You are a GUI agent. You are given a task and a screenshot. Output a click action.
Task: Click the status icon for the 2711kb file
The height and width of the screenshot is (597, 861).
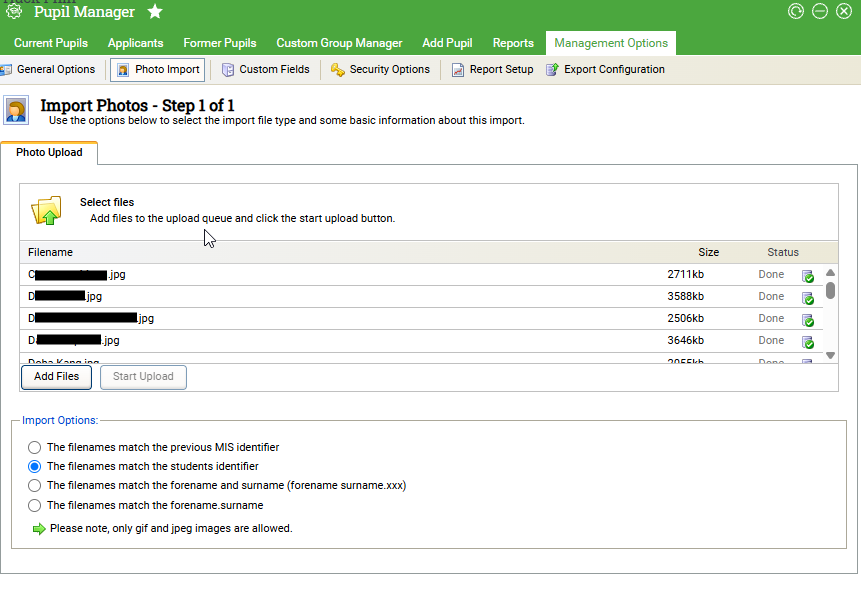(x=808, y=276)
